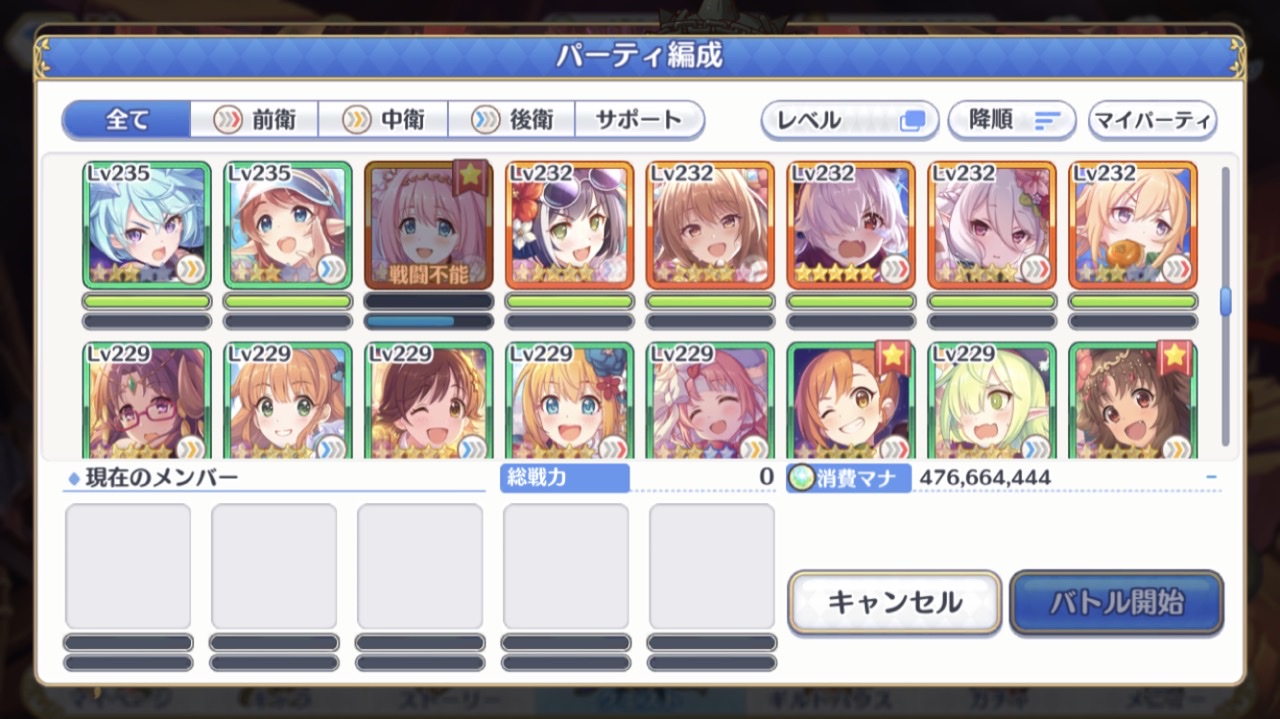The height and width of the screenshot is (719, 1280).
Task: Click the character list vertical scrollbar
Action: (x=1226, y=306)
